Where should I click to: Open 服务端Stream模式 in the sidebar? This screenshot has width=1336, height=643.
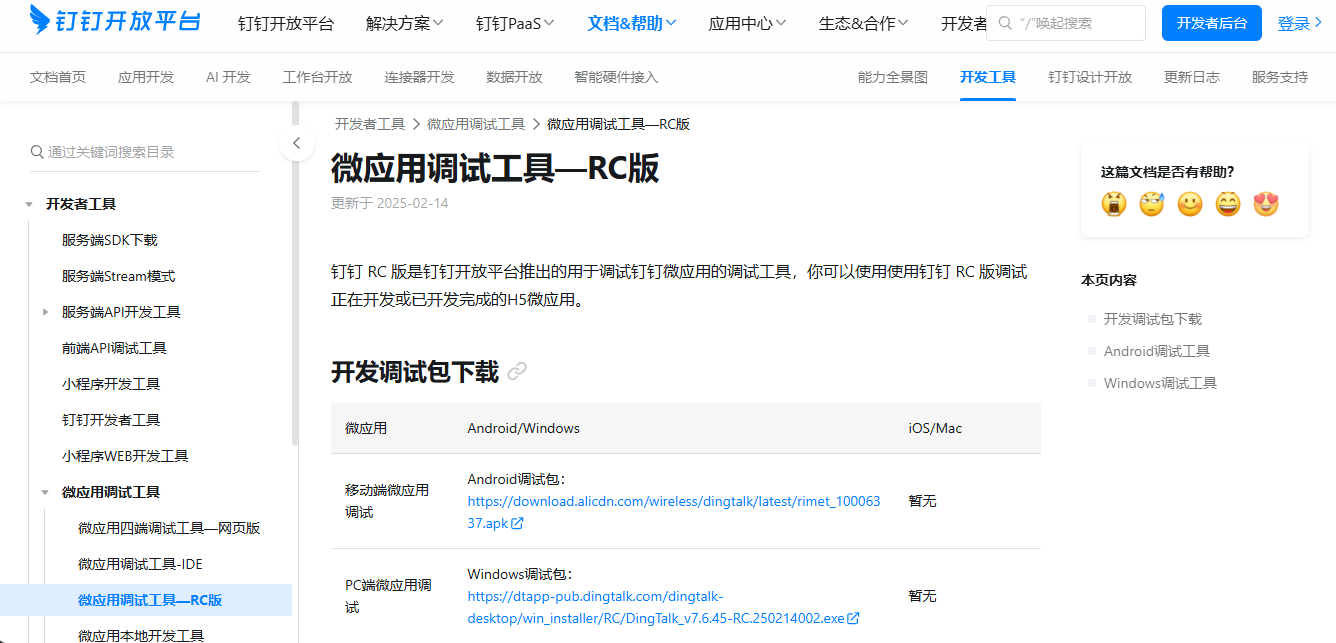pyautogui.click(x=119, y=276)
